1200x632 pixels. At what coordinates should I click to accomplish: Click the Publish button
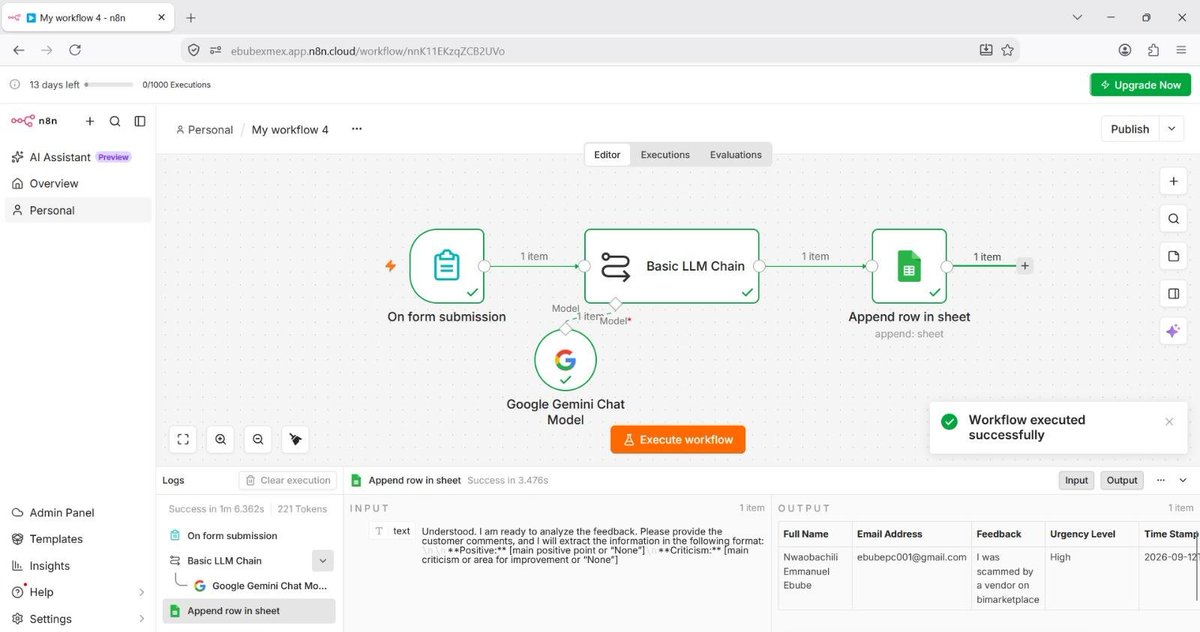(1130, 129)
